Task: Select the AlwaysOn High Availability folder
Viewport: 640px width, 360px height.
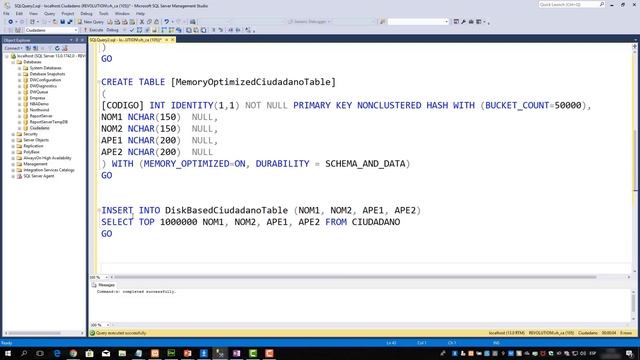Action: point(47,158)
